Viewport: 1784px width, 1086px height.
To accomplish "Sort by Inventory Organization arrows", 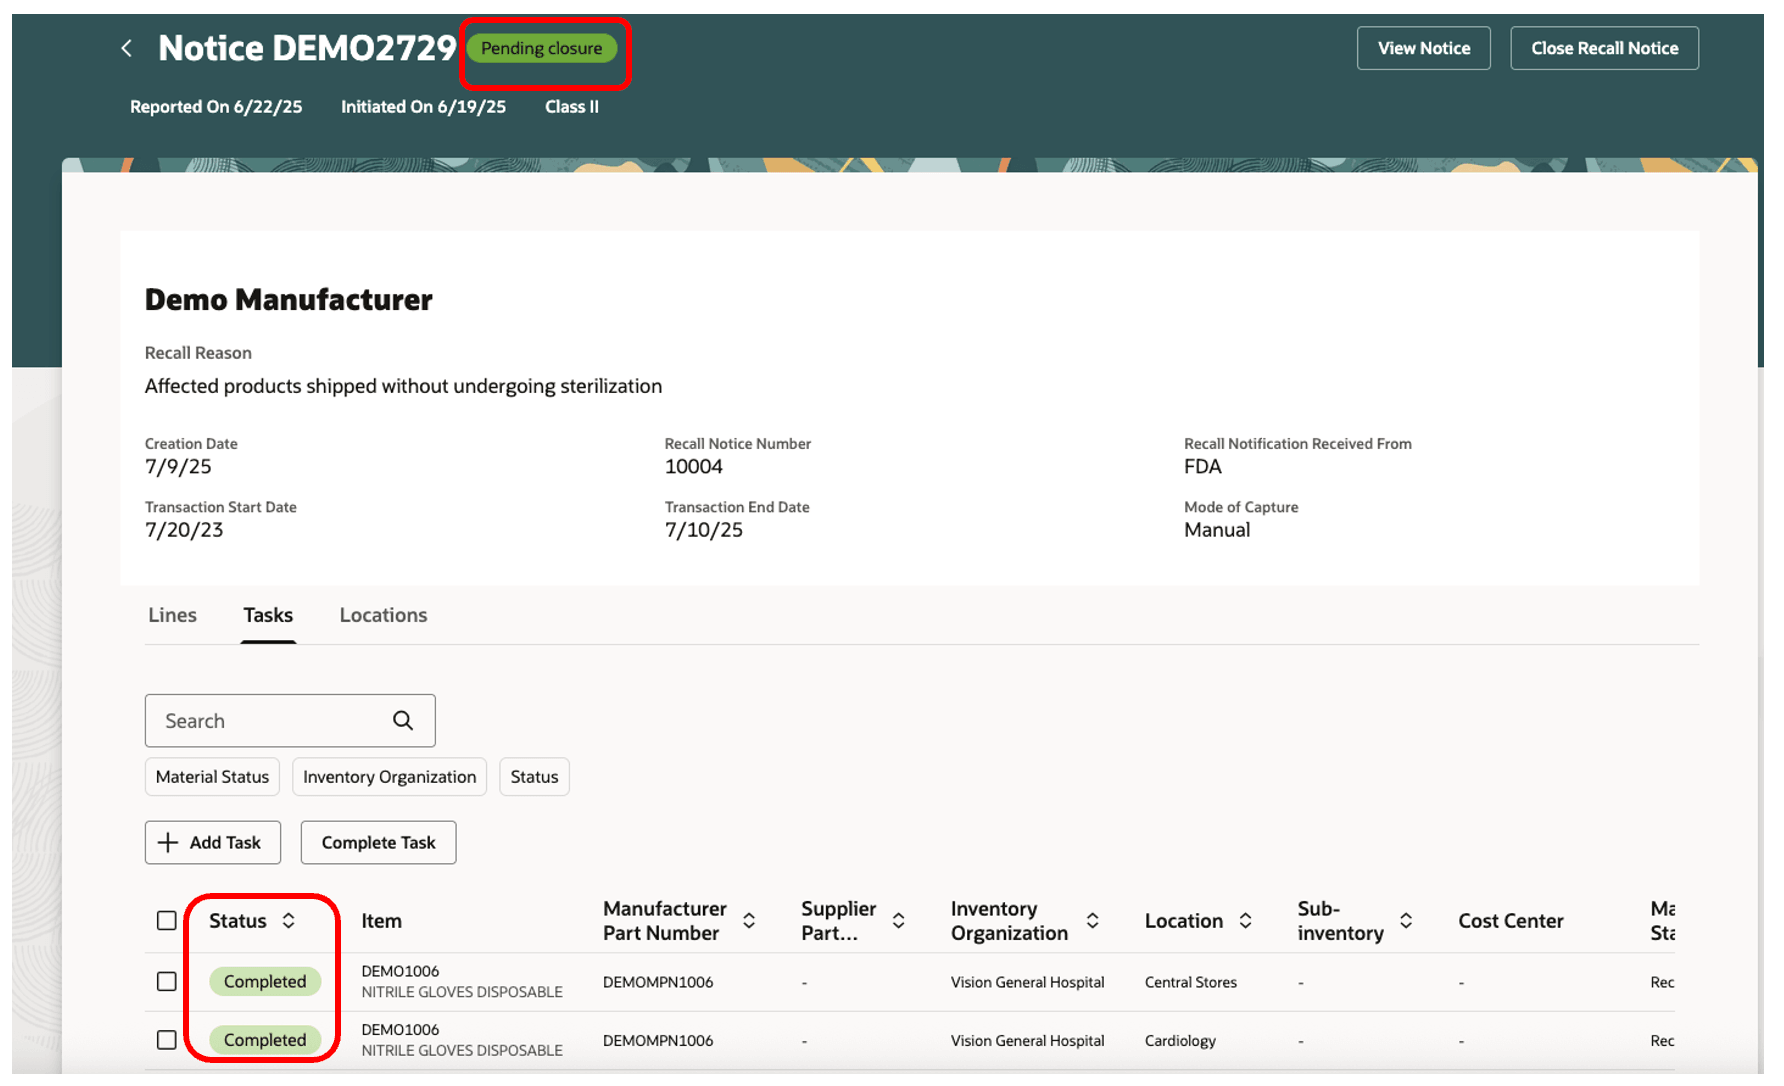I will click(x=1093, y=921).
